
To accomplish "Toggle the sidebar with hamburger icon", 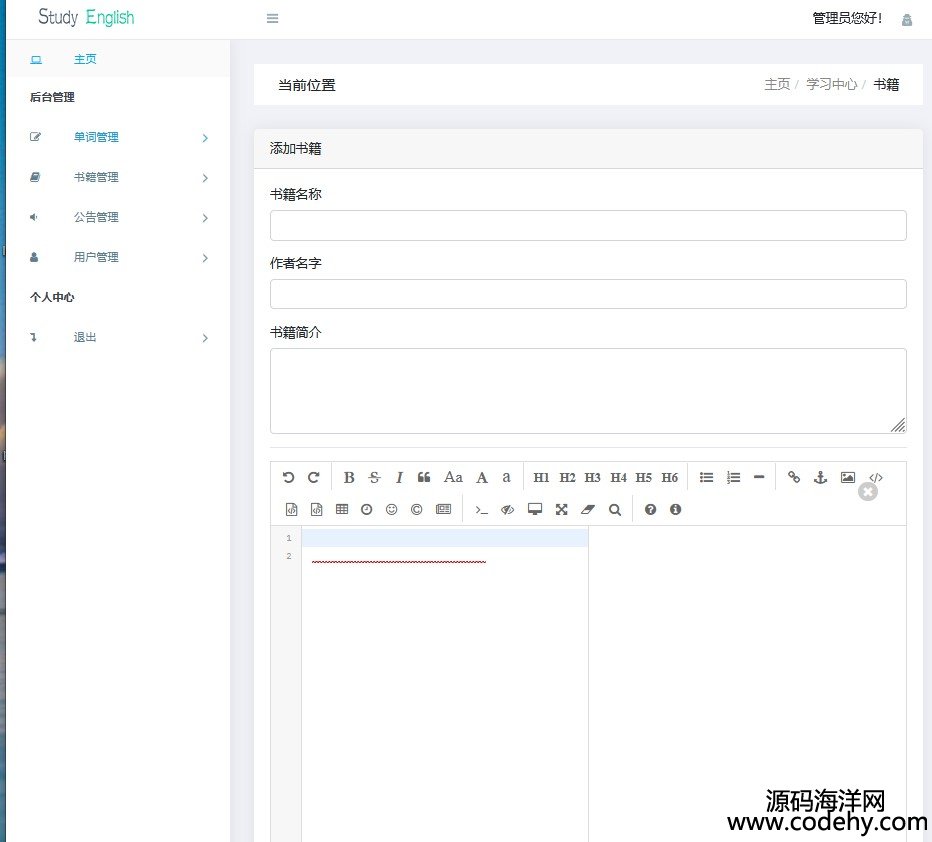I will pyautogui.click(x=272, y=18).
